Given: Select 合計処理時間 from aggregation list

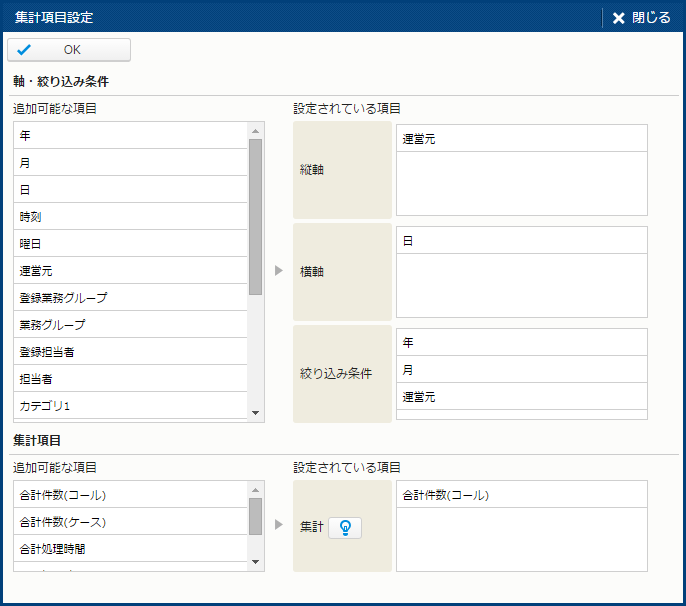Looking at the screenshot, I should coord(130,548).
